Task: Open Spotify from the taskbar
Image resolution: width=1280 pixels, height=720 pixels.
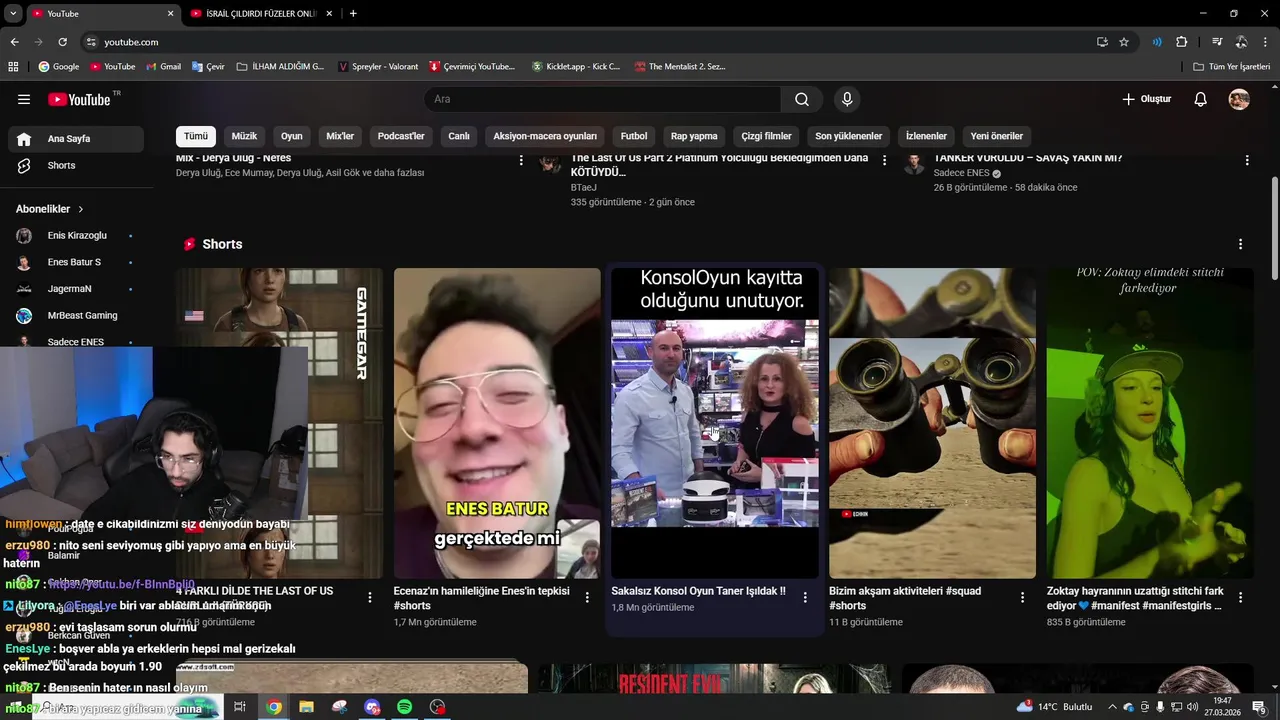Action: 404,707
